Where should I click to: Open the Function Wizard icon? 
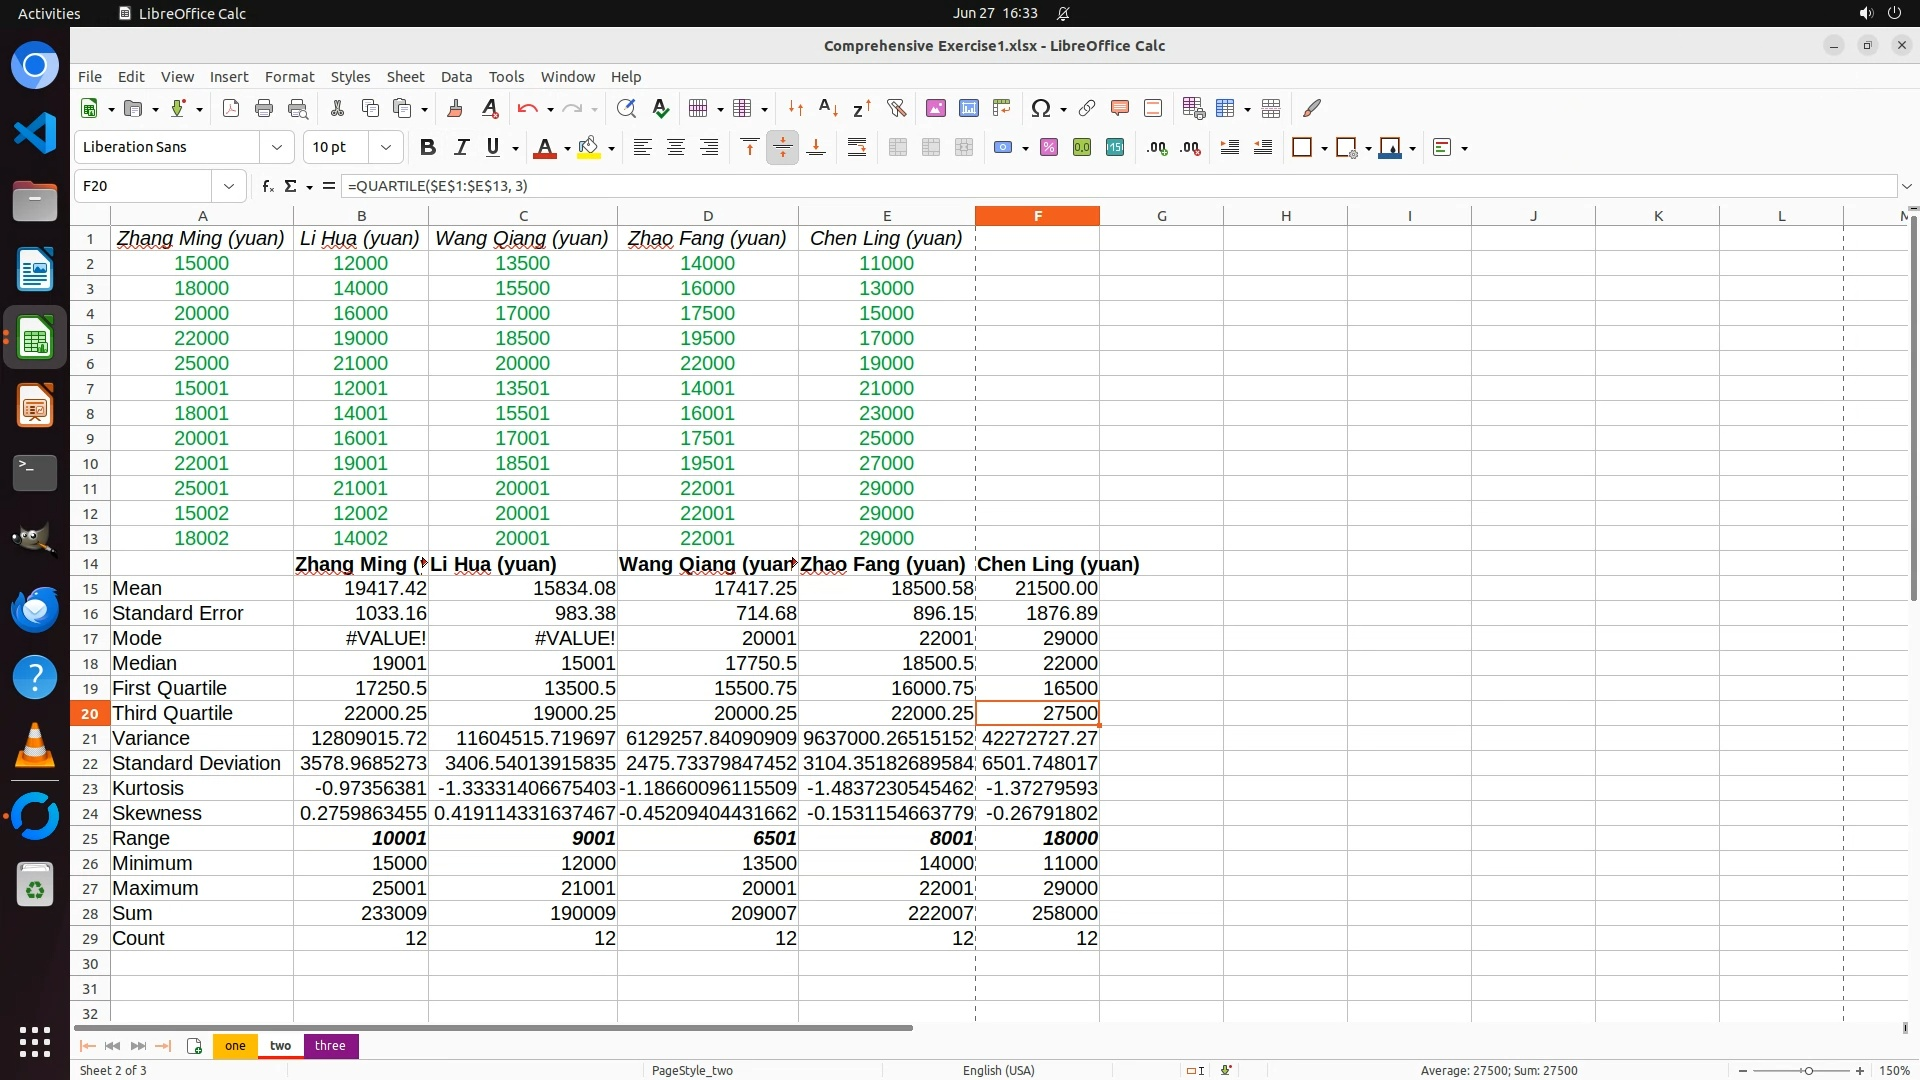point(267,186)
